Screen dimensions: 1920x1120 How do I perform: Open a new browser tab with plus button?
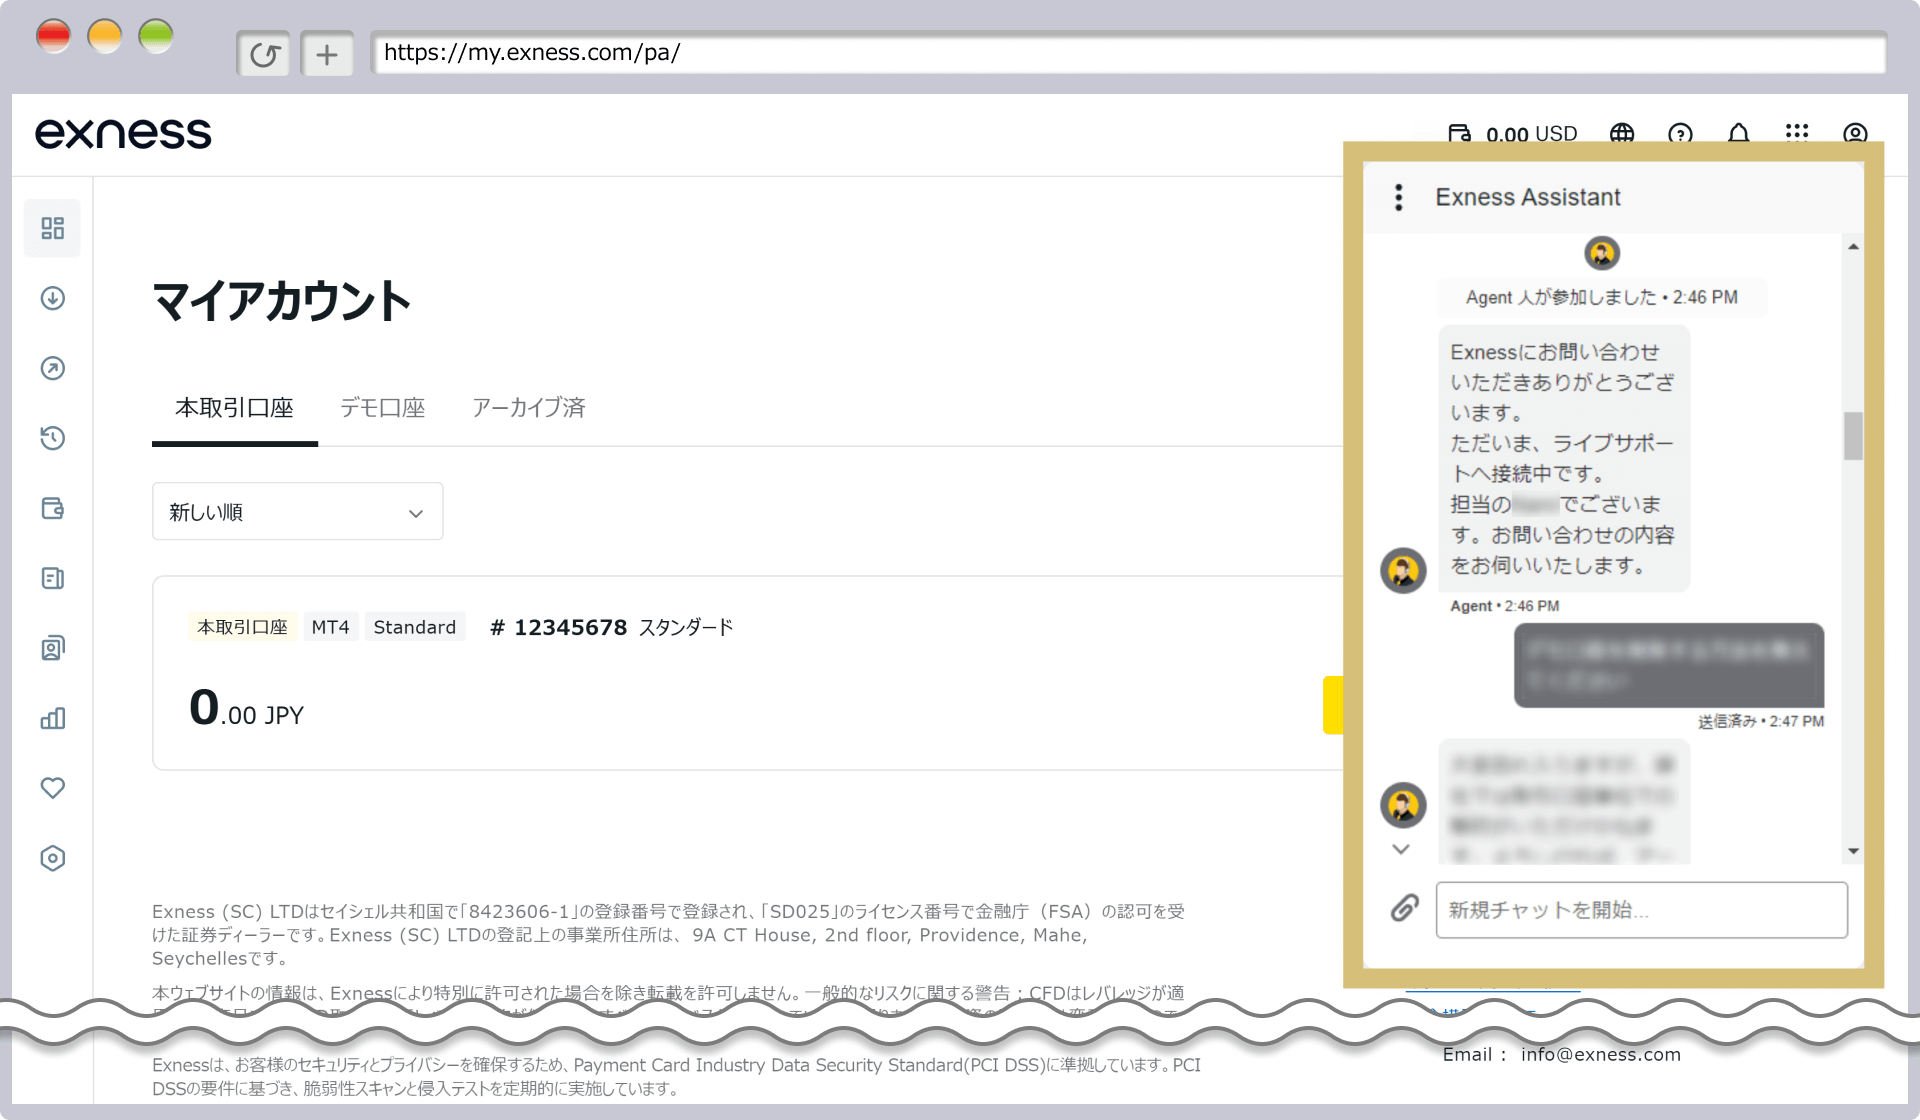coord(327,54)
